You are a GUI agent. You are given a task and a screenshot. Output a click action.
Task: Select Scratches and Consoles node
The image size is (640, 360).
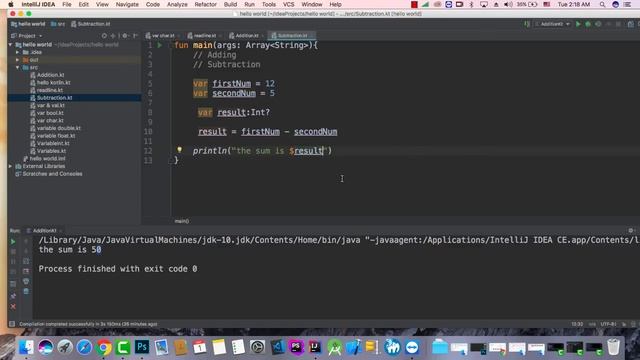(x=52, y=174)
